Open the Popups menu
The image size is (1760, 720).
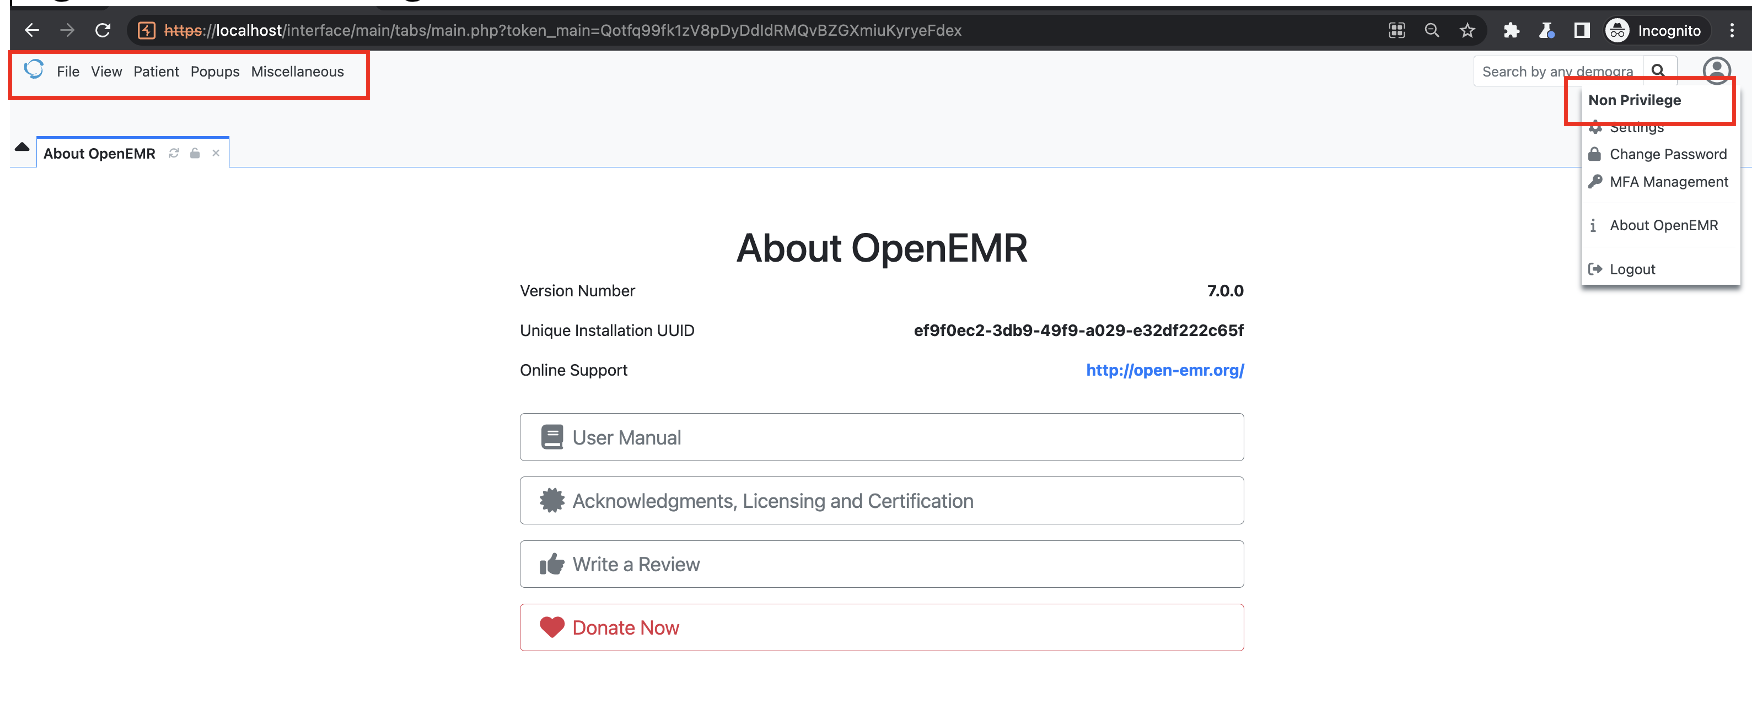(x=215, y=72)
